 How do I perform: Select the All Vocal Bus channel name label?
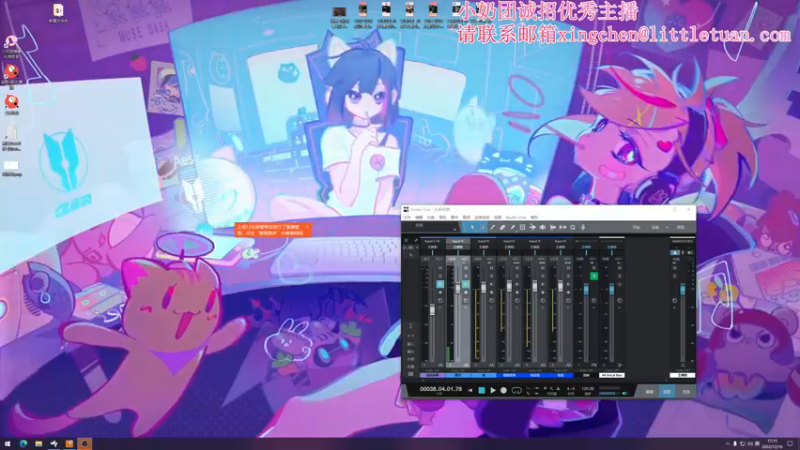coord(612,375)
